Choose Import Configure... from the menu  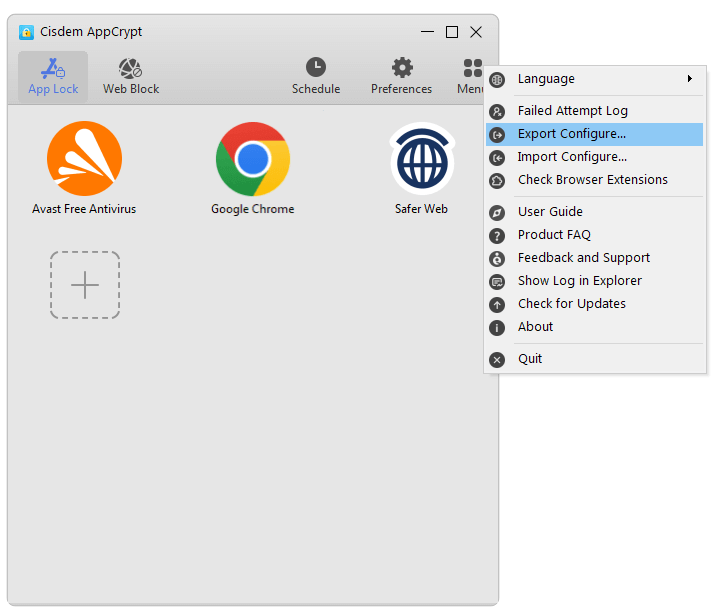point(594,157)
